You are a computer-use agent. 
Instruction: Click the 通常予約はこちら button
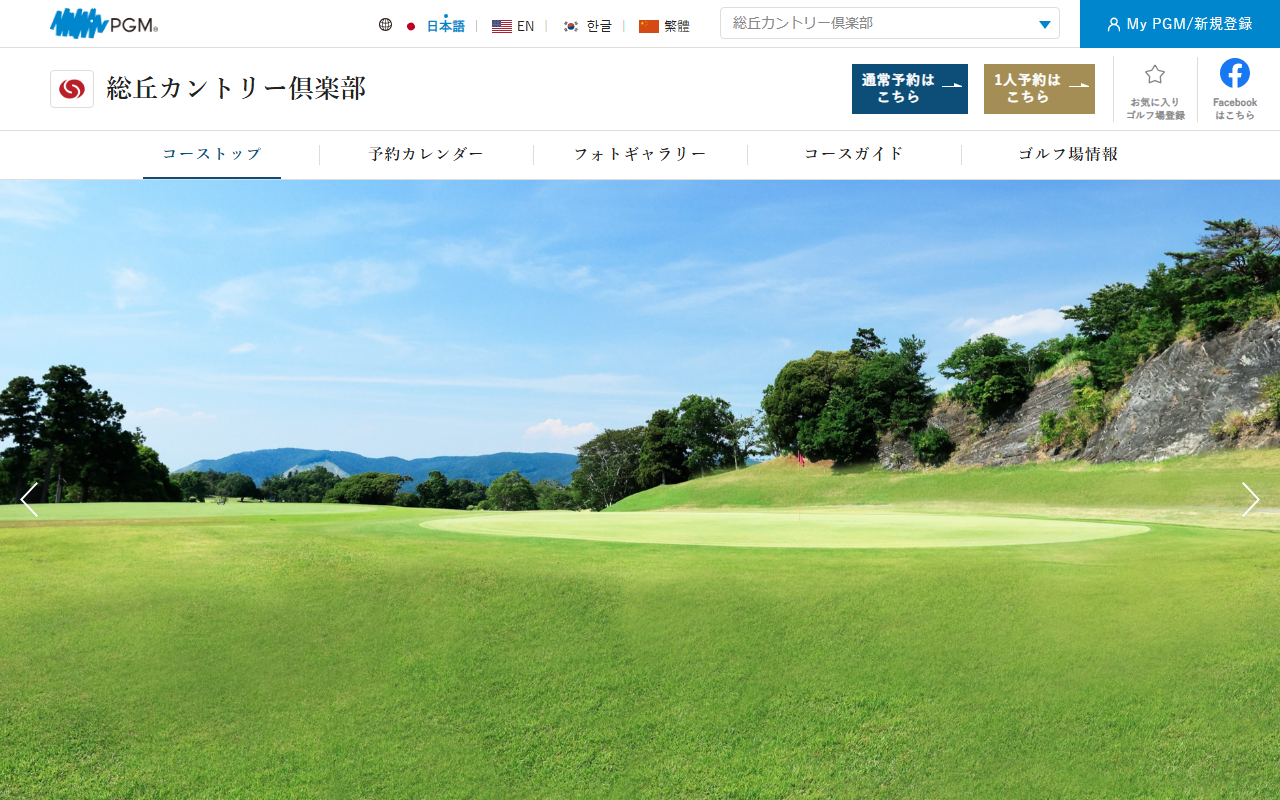coord(910,89)
